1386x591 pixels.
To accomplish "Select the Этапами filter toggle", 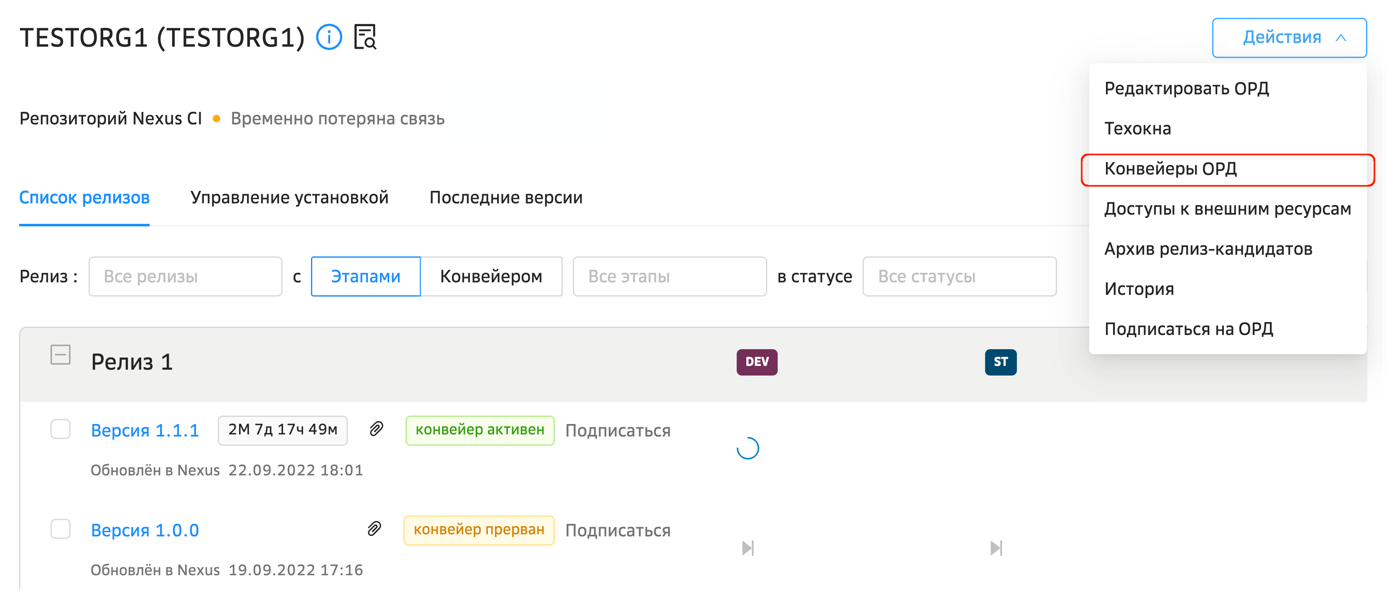I will (x=366, y=277).
